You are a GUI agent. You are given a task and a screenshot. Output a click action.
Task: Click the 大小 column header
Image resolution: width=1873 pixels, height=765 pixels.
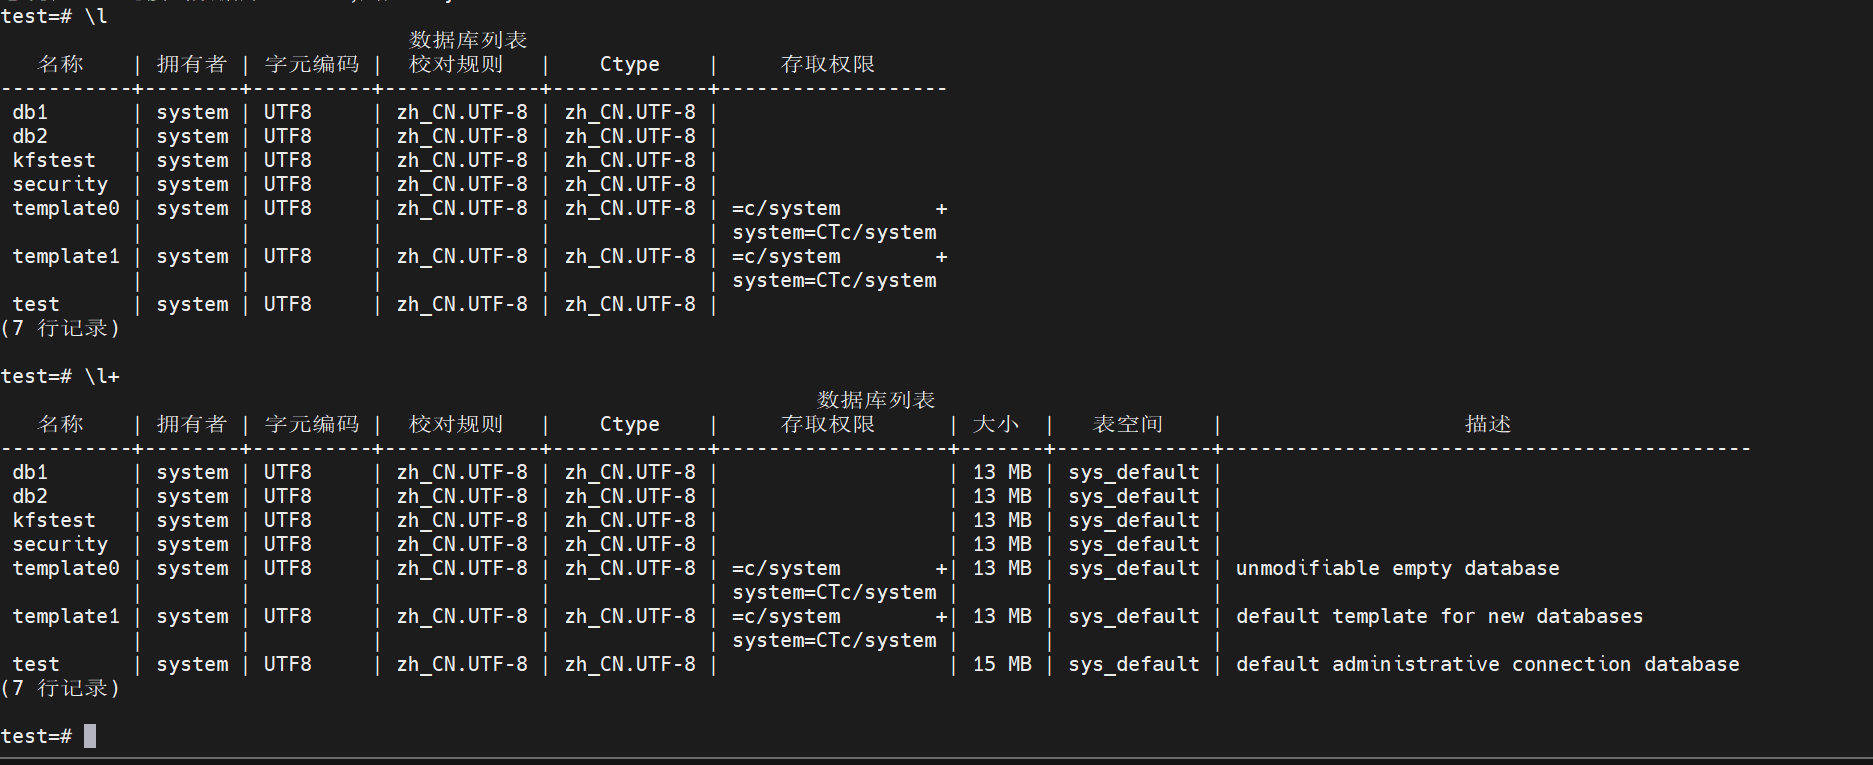(x=996, y=425)
